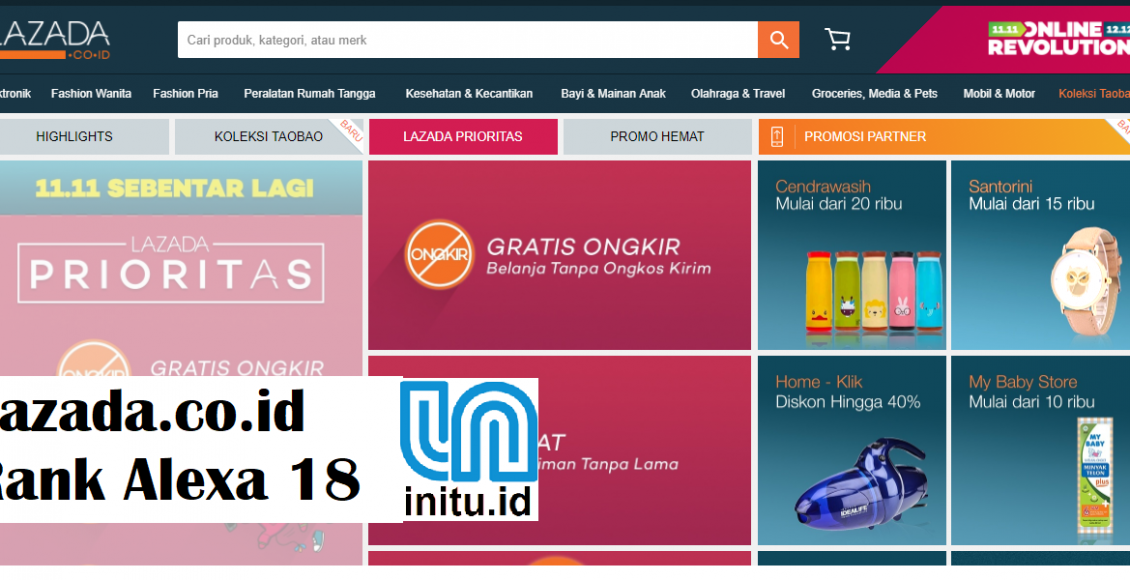Open the Promosi Partner tab
1130x580 pixels.
pos(944,136)
